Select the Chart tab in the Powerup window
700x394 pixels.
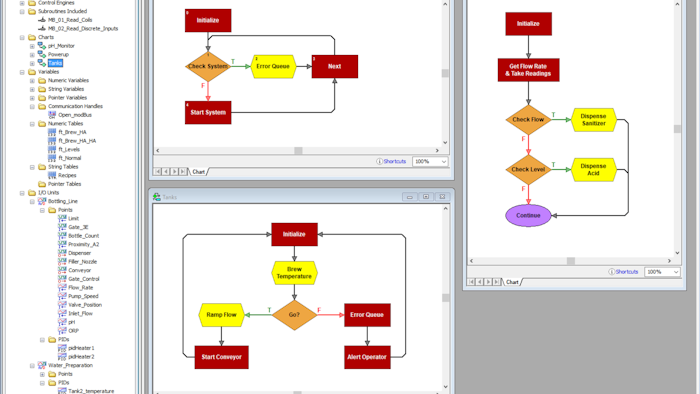tap(199, 172)
